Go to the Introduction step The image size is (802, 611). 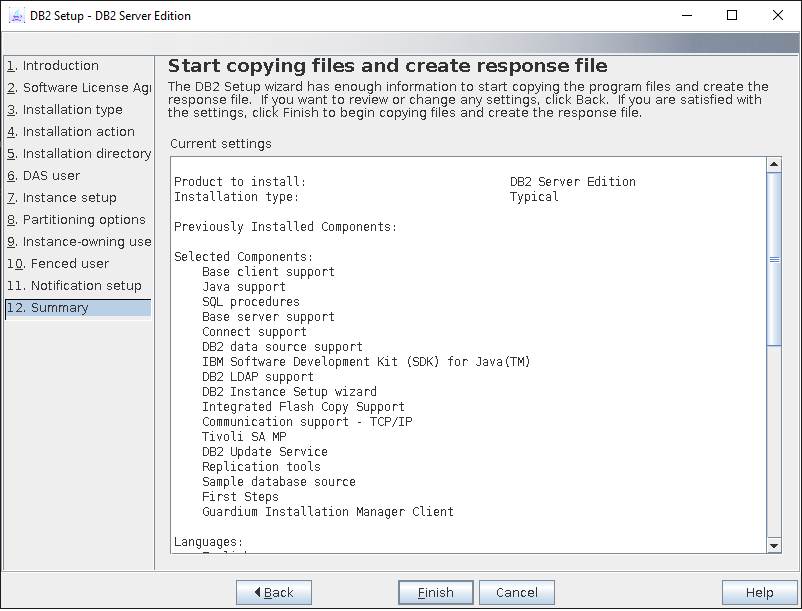(60, 66)
